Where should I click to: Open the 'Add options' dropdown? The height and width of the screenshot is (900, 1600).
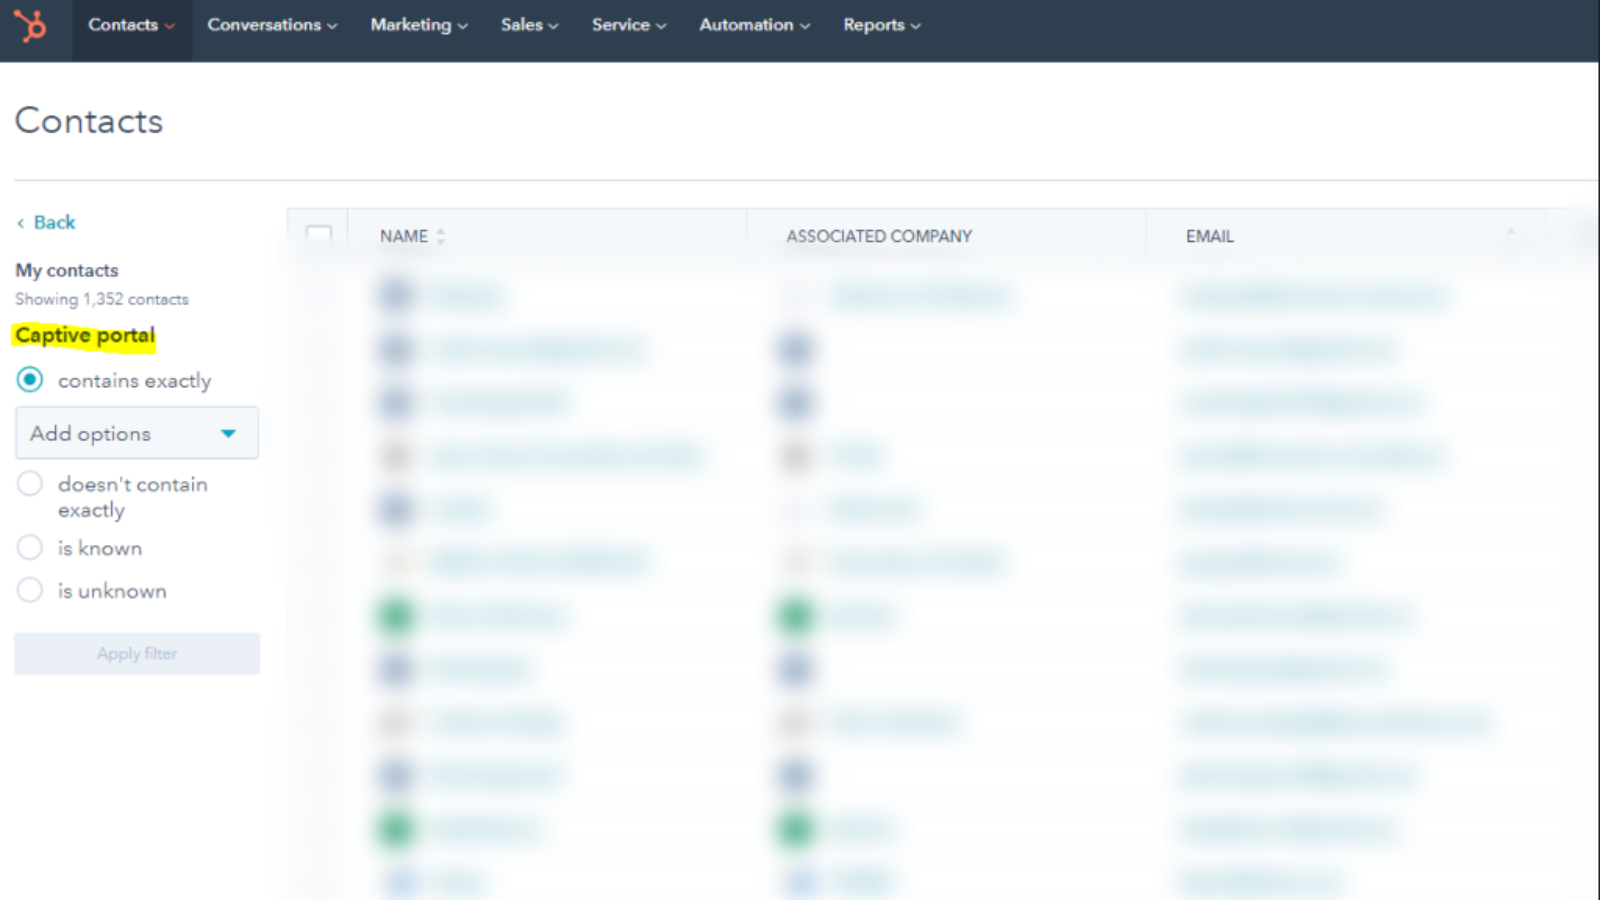click(136, 433)
